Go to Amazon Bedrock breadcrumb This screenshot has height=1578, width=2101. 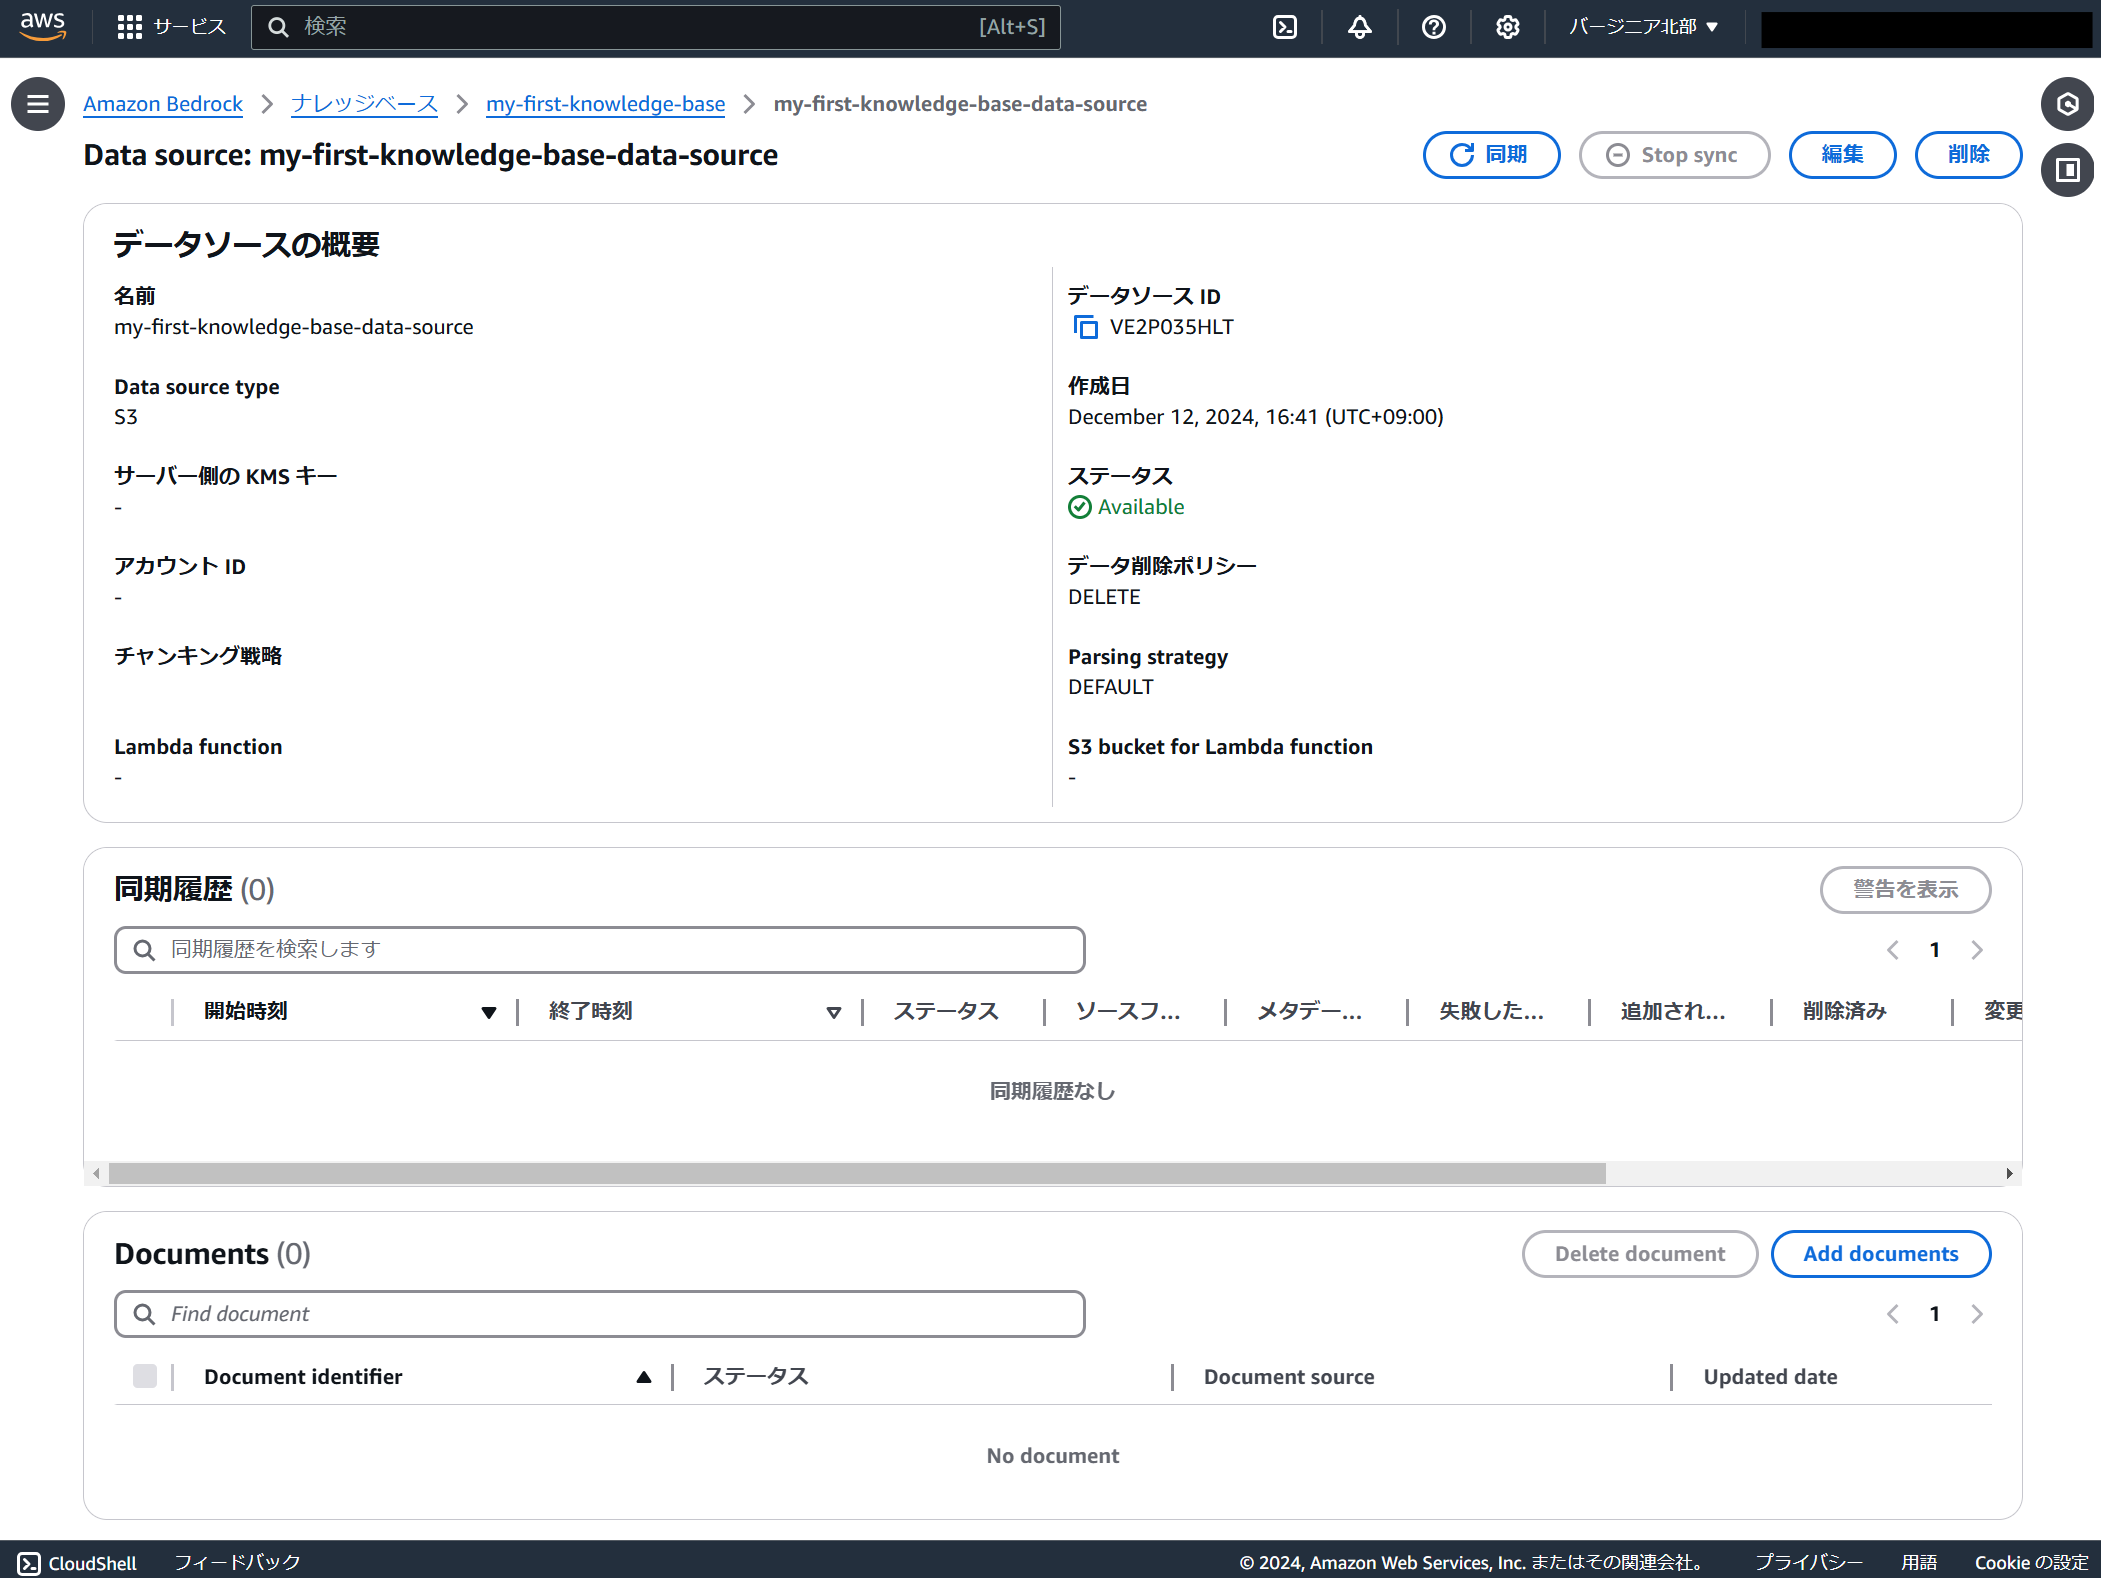pos(163,104)
